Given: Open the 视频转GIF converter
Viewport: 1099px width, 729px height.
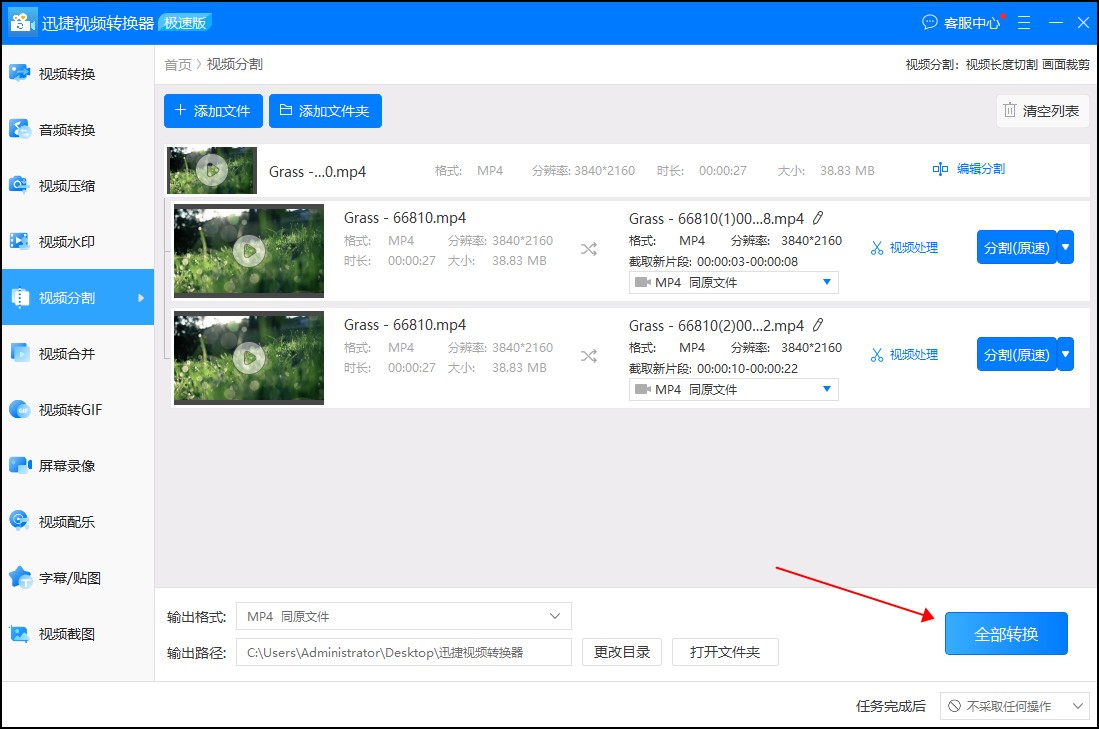Looking at the screenshot, I should [60, 409].
